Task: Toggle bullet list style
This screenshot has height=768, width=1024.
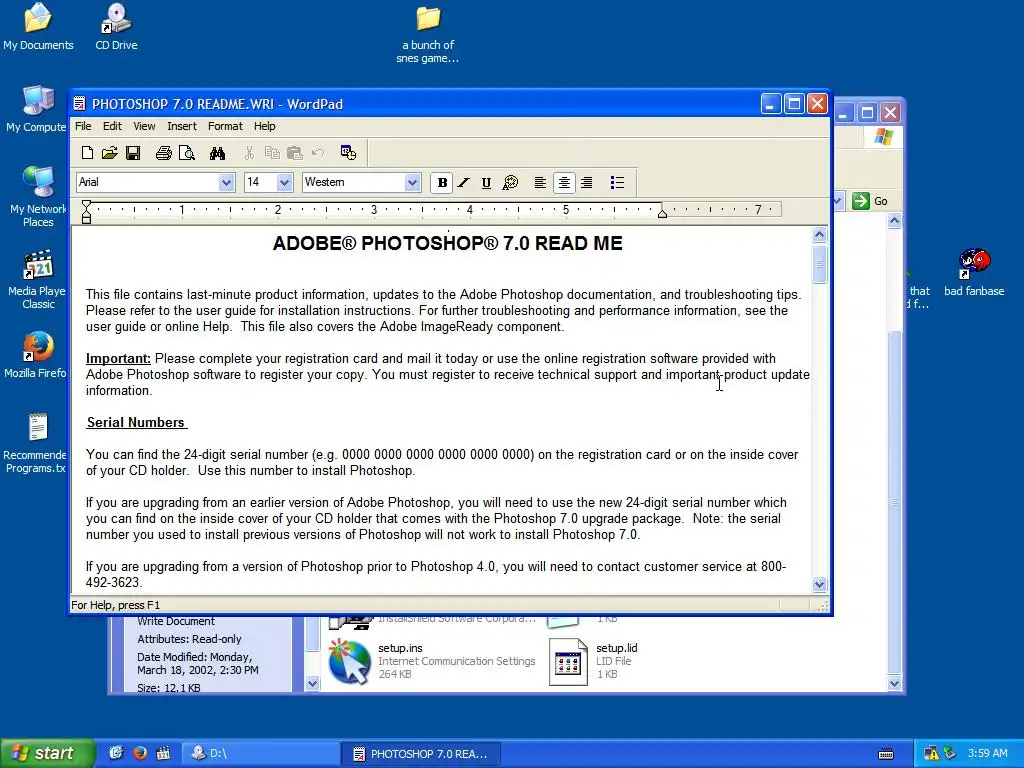Action: pos(617,182)
